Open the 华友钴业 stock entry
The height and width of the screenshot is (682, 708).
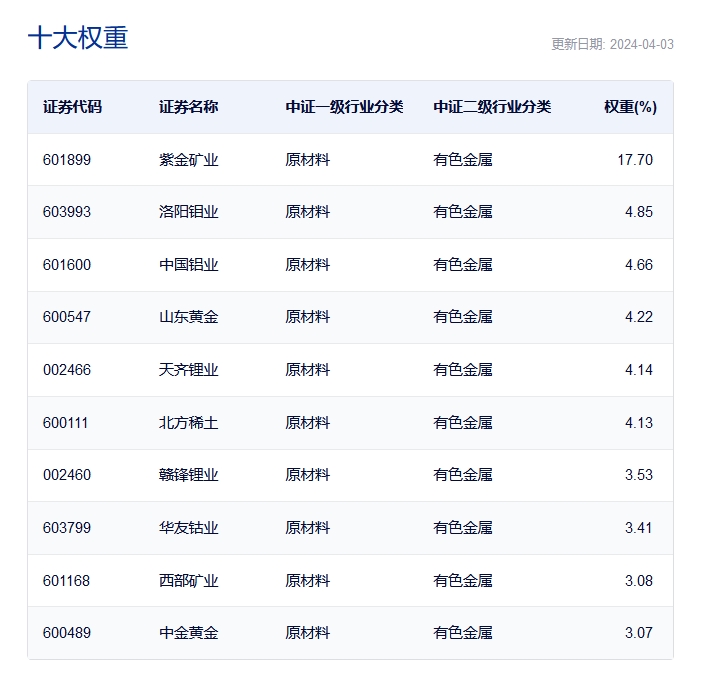188,528
